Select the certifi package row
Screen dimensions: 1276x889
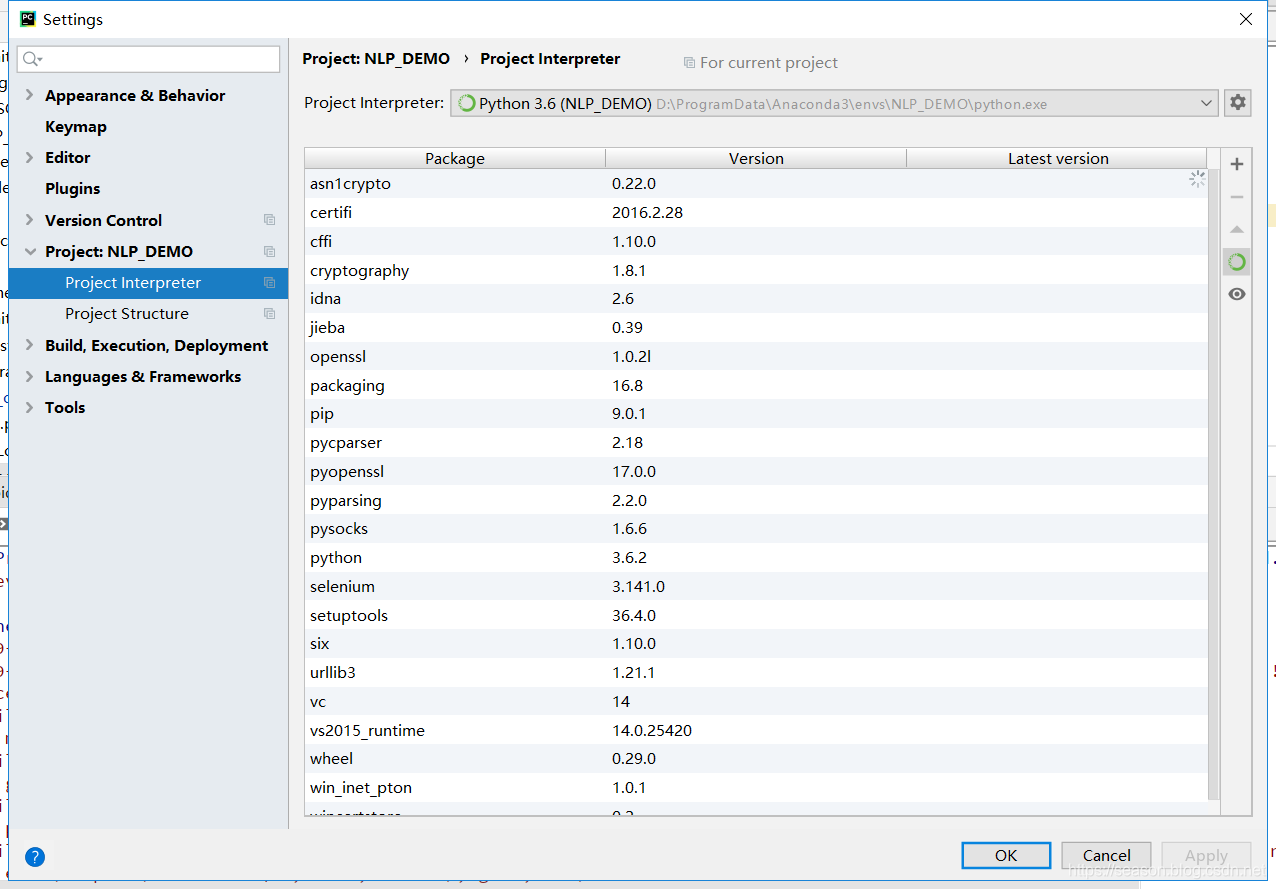[x=756, y=213]
